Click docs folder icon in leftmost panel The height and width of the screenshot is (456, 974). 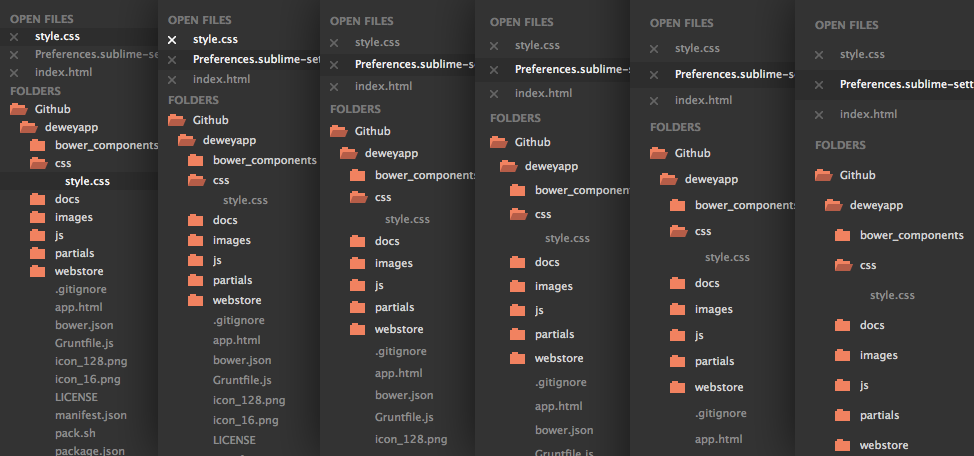37,199
